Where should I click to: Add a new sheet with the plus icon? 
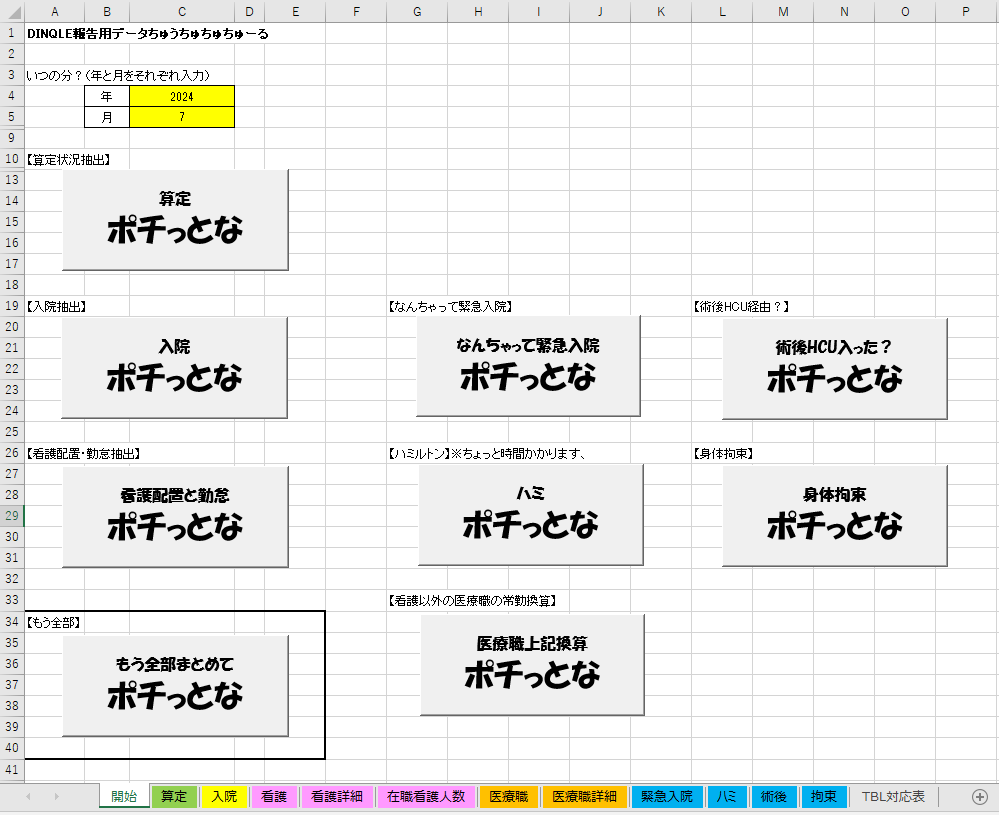tap(980, 797)
